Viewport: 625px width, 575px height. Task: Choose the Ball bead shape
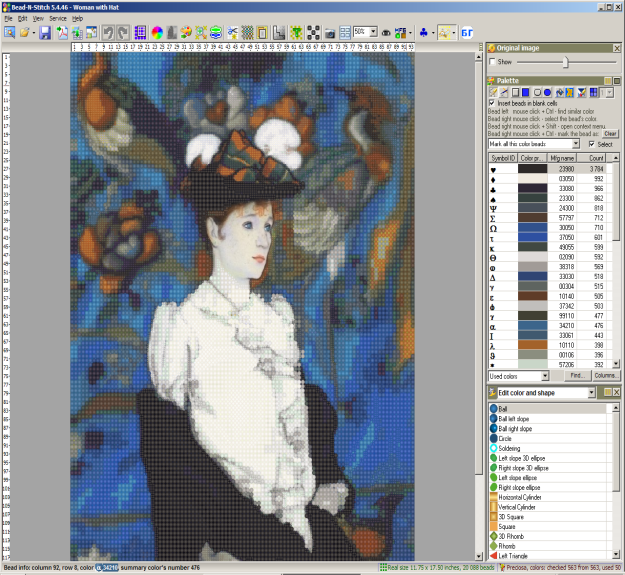click(x=548, y=409)
